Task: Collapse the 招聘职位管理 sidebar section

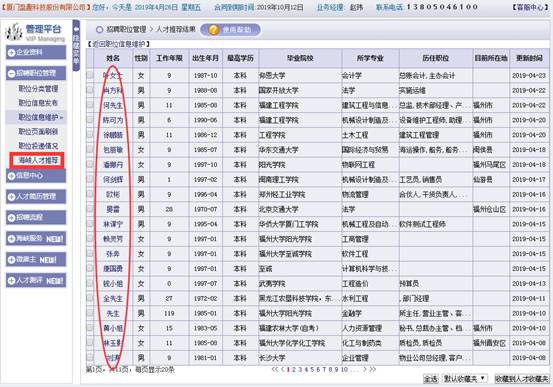Action: tap(36, 73)
